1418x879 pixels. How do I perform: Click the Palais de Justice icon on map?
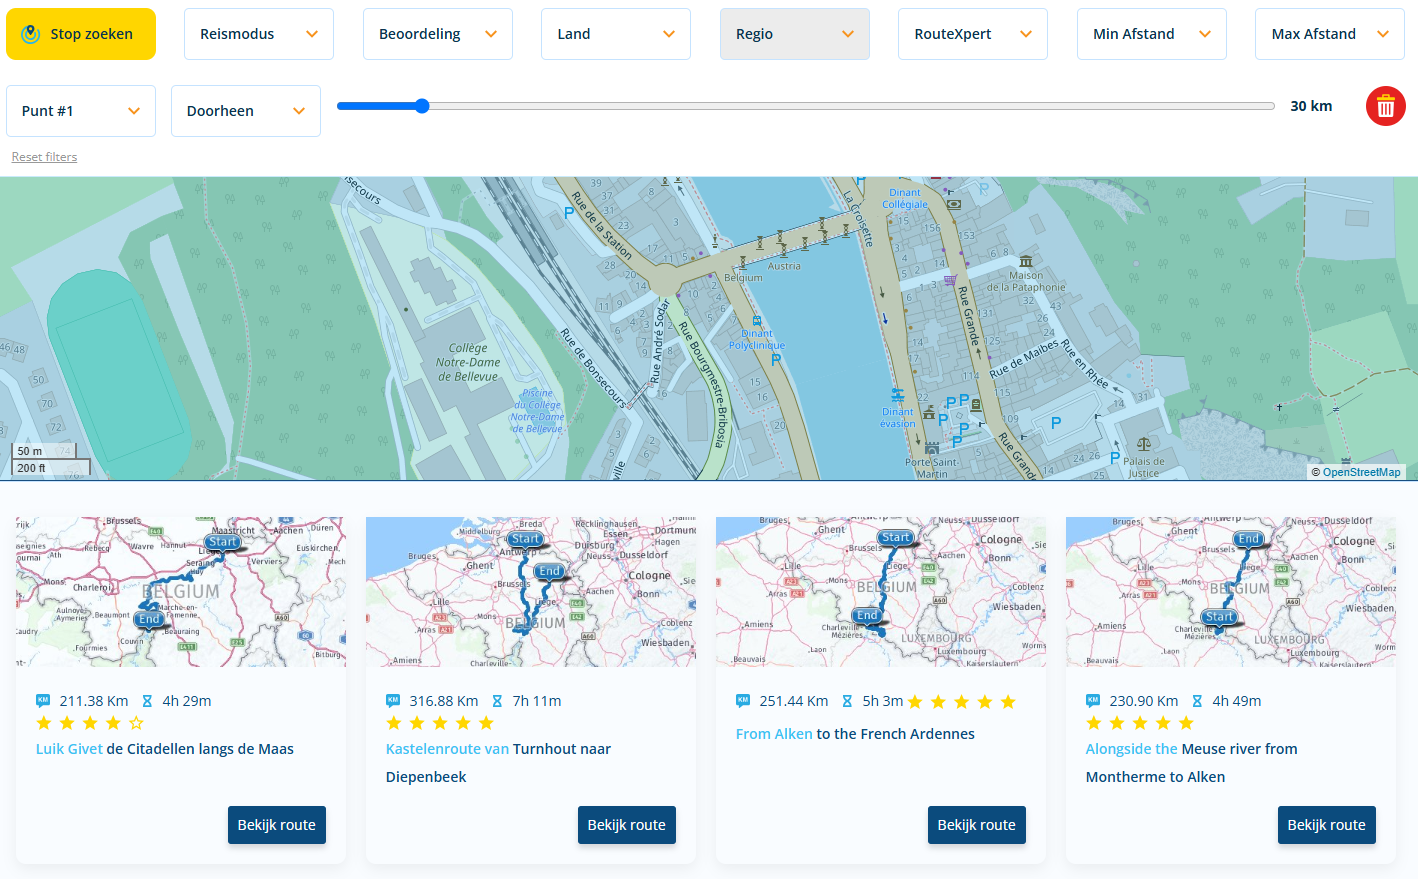pyautogui.click(x=1144, y=443)
